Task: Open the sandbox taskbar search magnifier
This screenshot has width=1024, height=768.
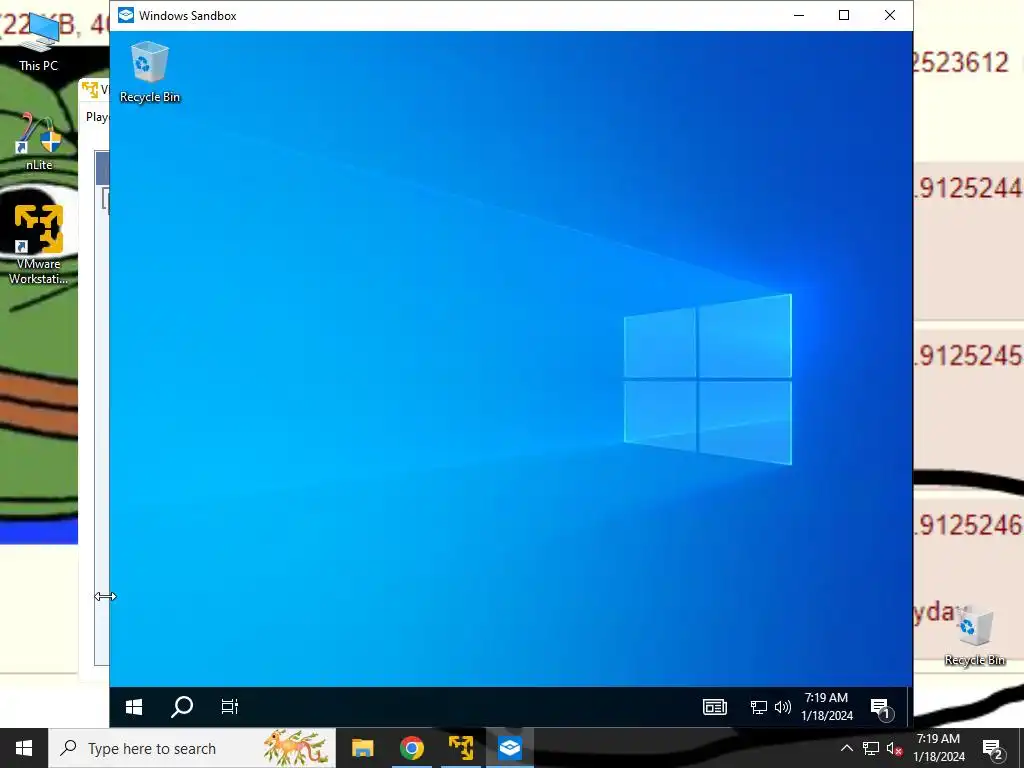Action: [182, 707]
